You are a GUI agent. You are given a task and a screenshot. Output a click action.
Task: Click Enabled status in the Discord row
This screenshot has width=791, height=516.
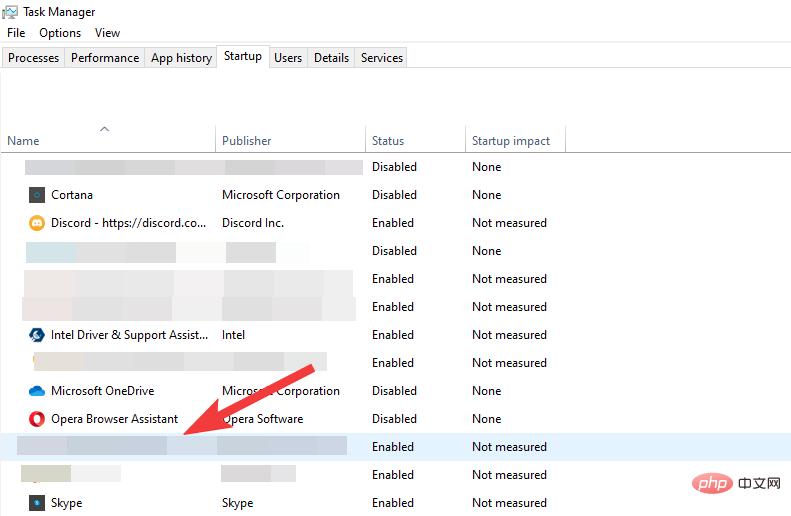[392, 223]
